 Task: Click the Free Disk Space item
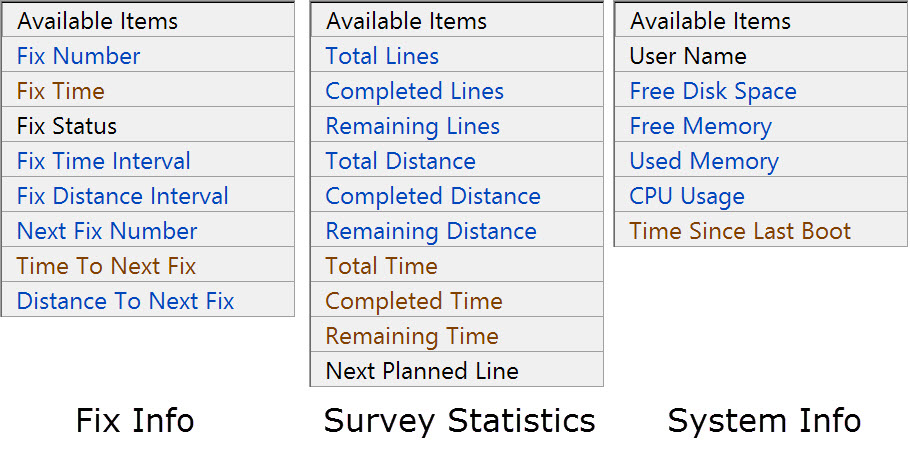[713, 91]
